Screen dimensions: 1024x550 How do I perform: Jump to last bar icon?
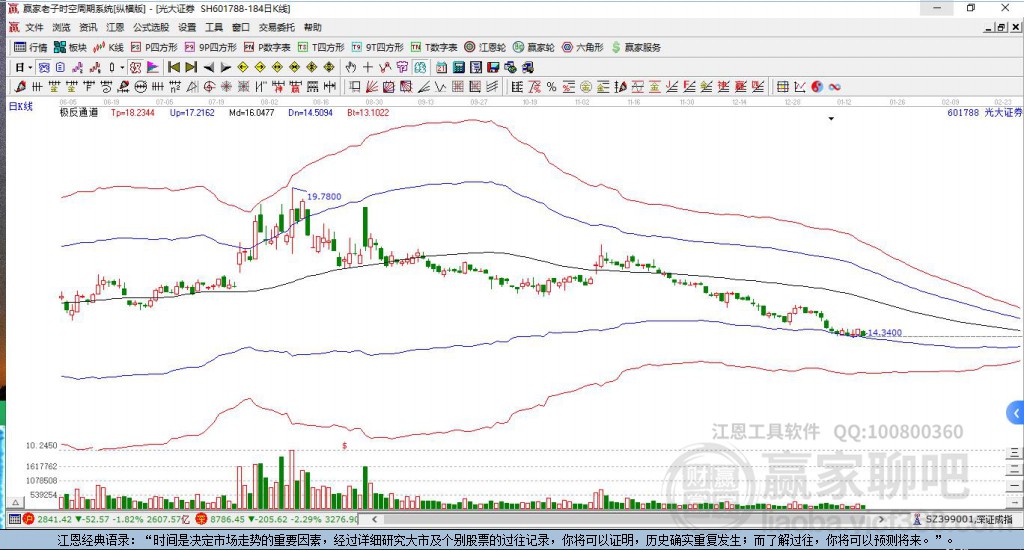pyautogui.click(x=191, y=67)
